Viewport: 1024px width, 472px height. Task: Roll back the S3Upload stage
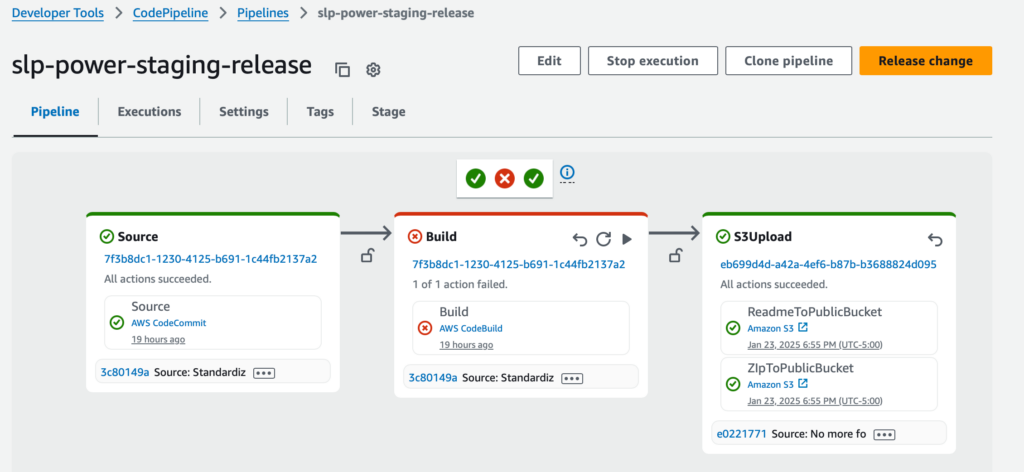[x=935, y=240]
